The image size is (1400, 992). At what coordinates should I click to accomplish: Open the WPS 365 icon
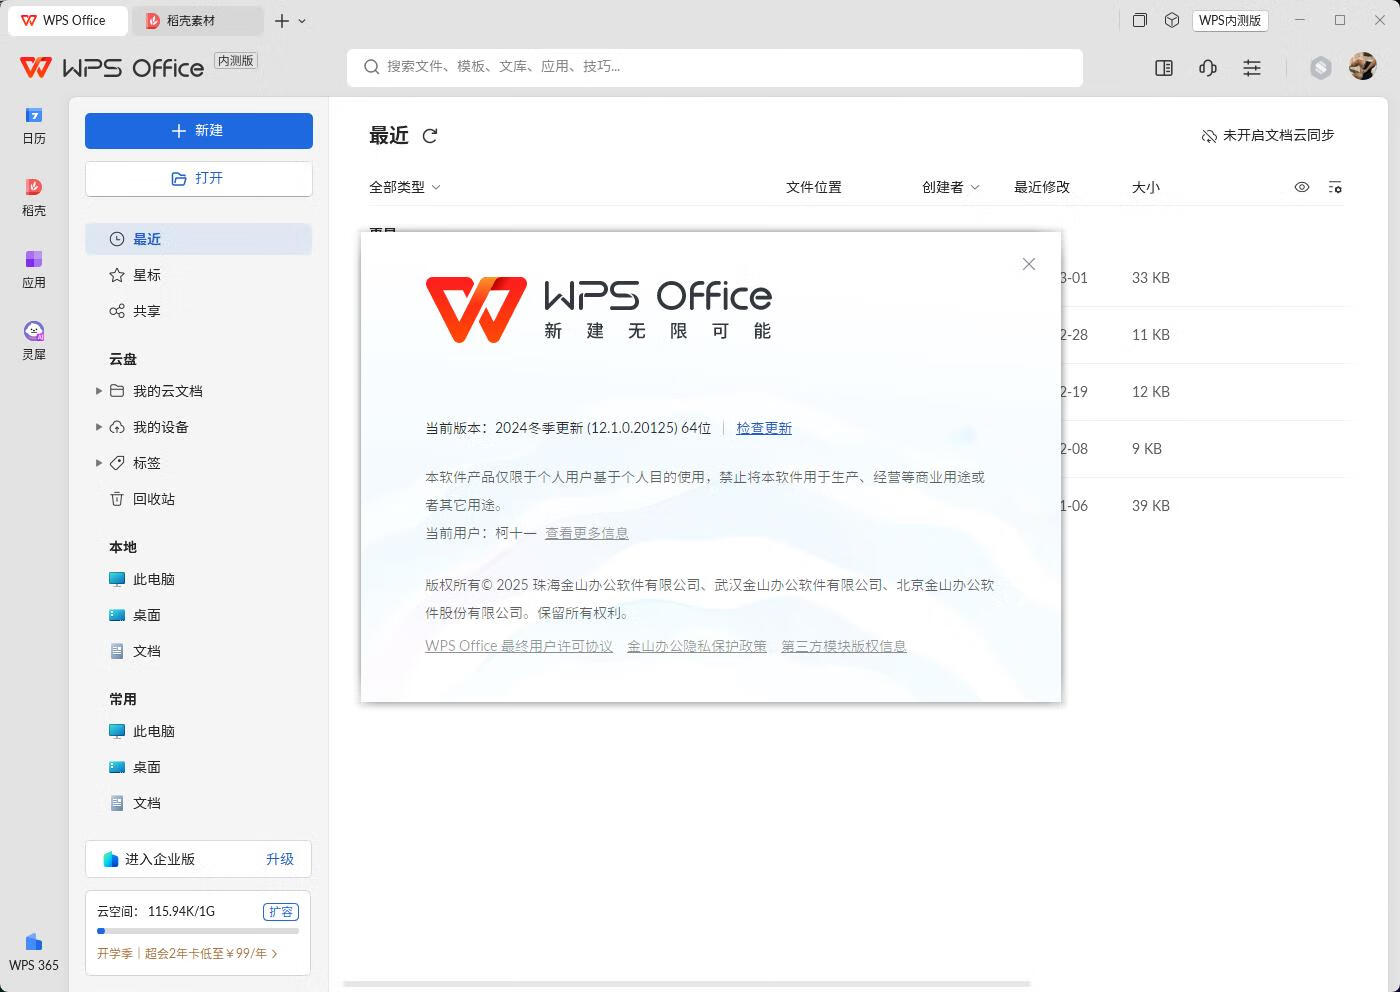[x=34, y=953]
